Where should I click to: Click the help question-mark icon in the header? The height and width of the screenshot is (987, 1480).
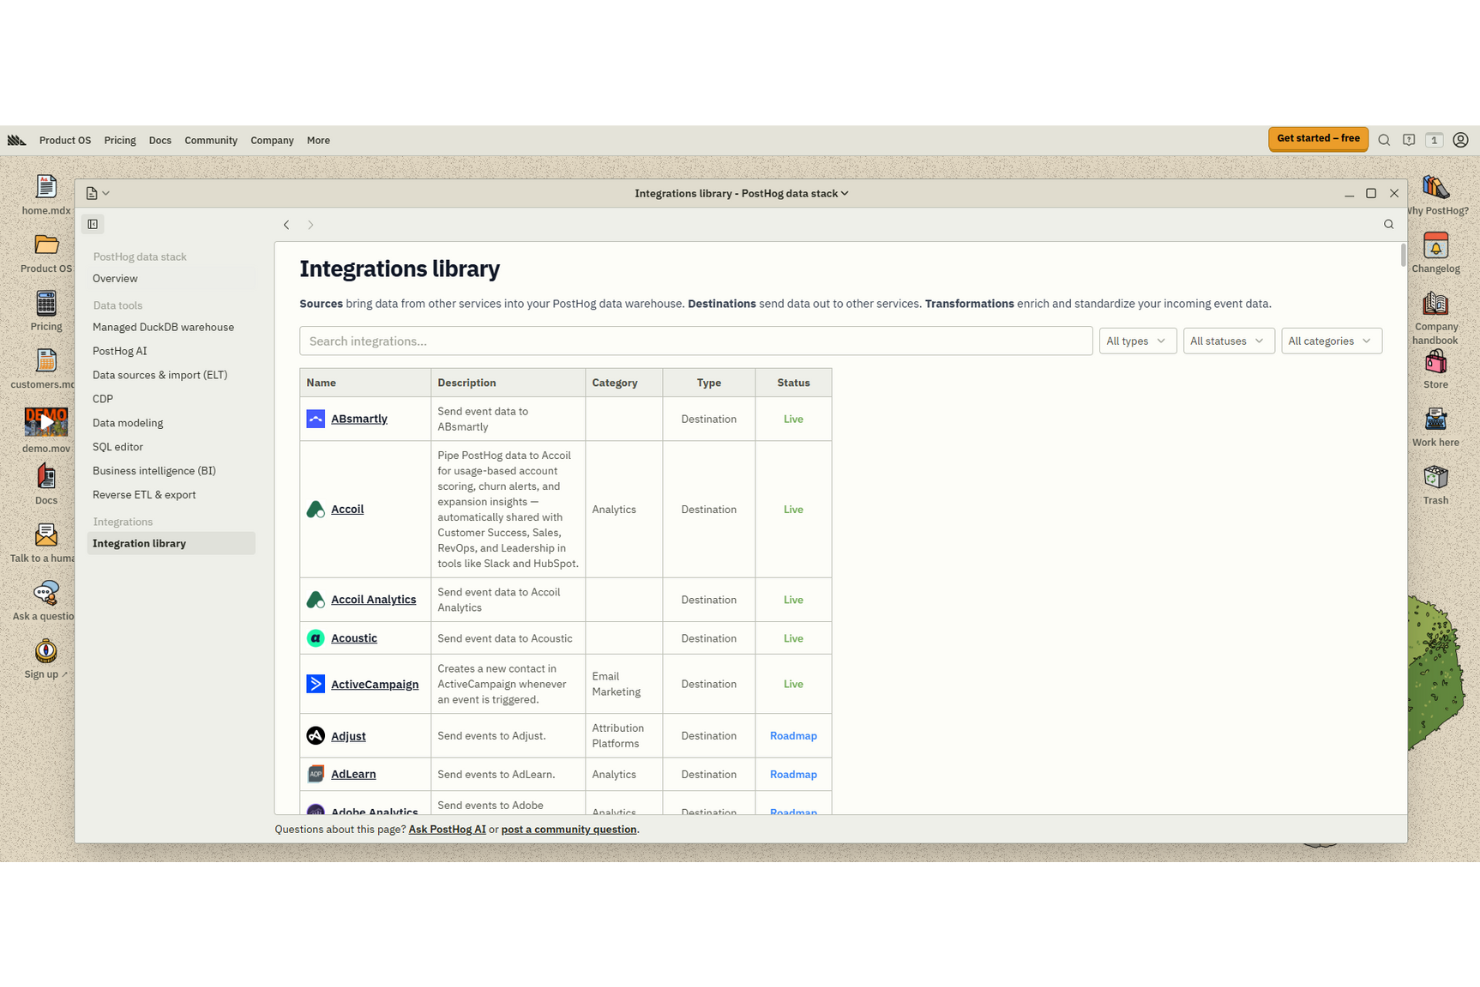point(1410,140)
